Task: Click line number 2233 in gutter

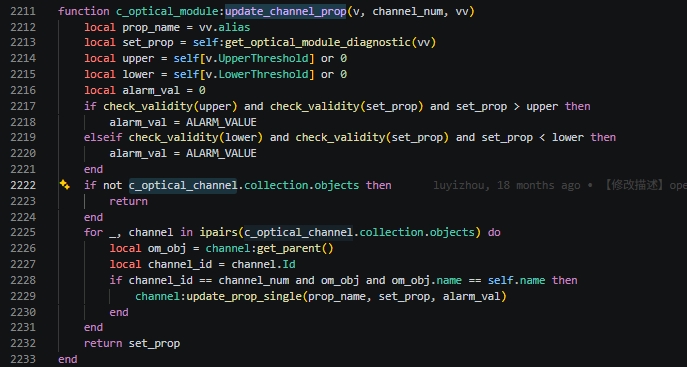Action: (23, 359)
